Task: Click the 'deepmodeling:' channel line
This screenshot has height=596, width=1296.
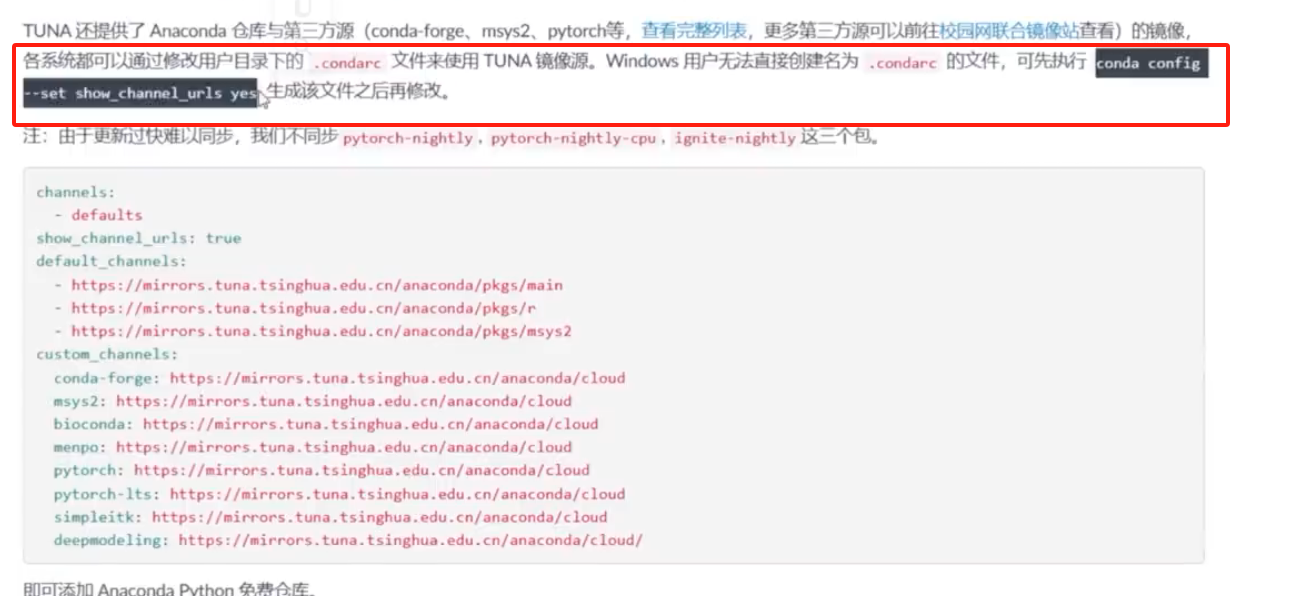Action: (349, 540)
